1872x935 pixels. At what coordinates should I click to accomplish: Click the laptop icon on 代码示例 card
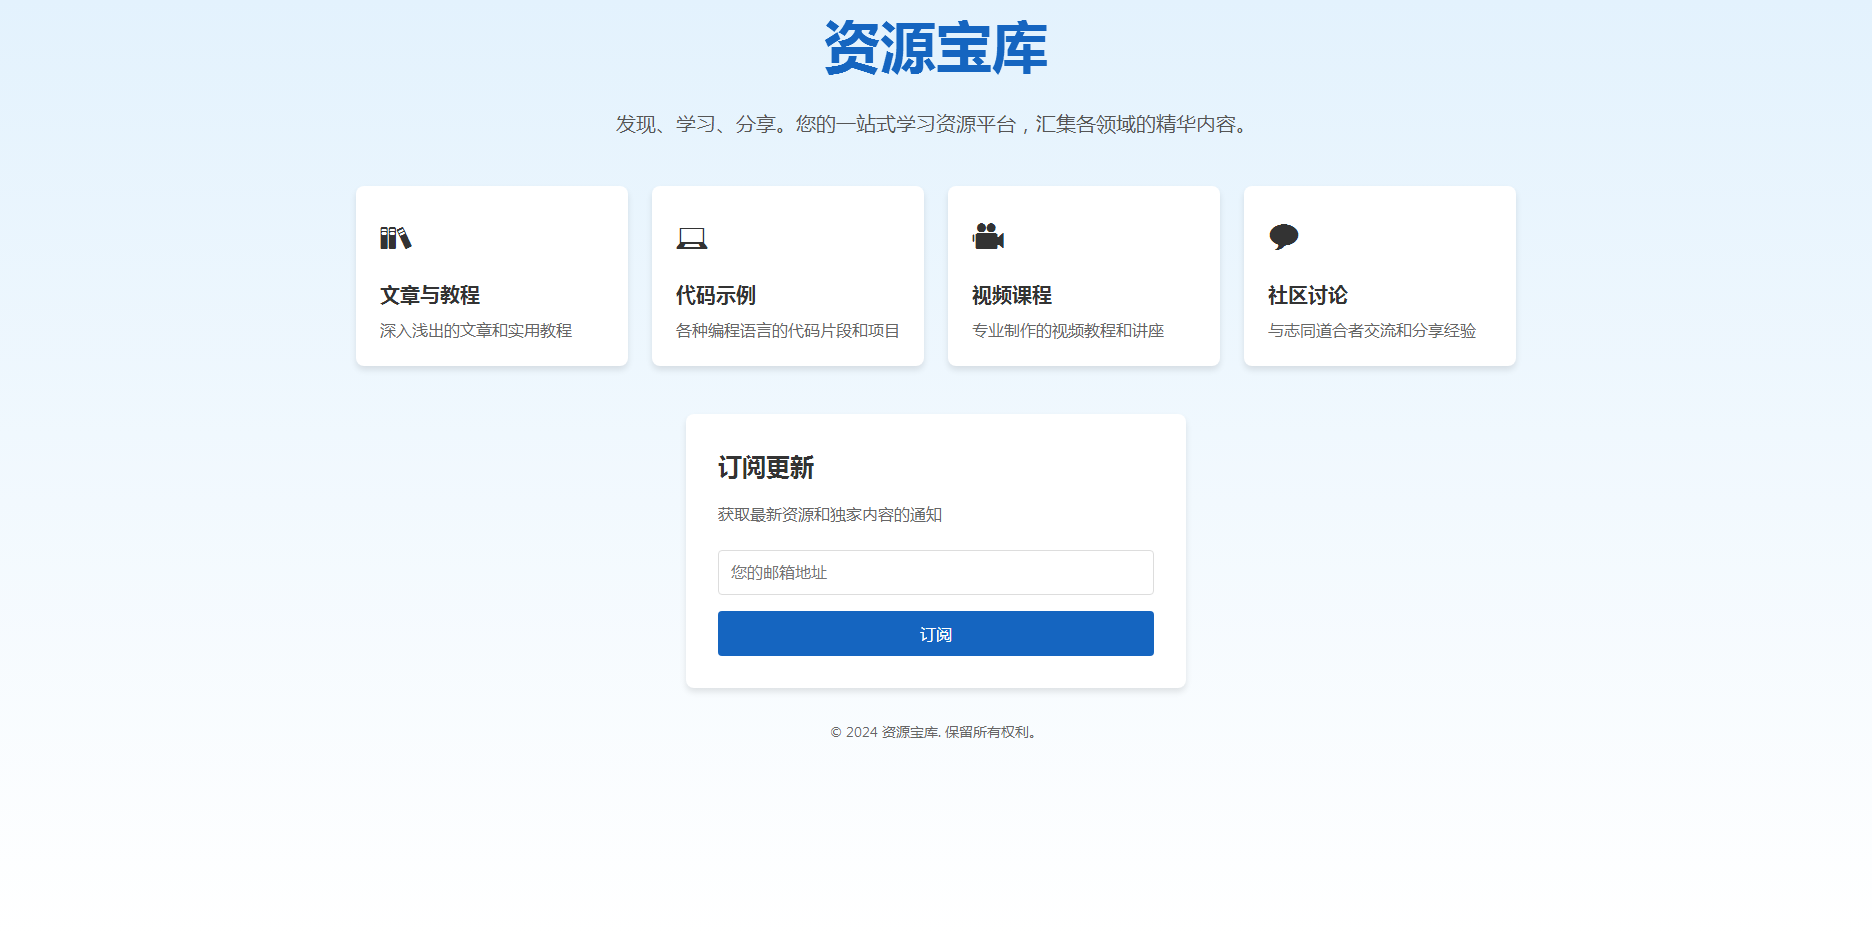coord(692,238)
